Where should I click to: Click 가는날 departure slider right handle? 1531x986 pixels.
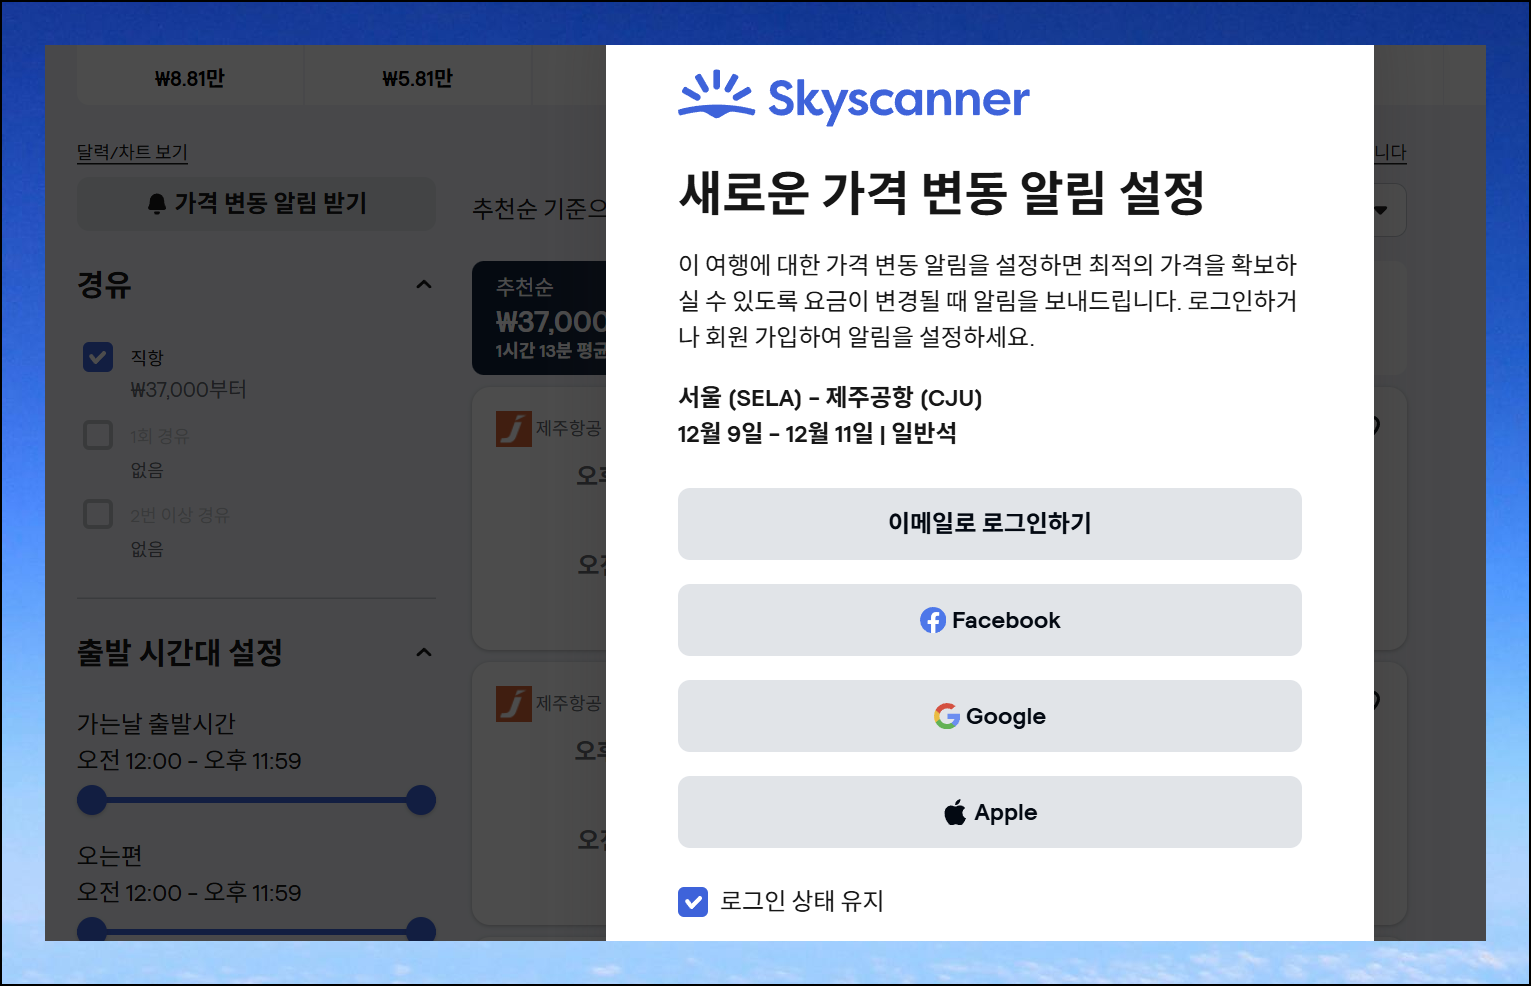point(421,800)
